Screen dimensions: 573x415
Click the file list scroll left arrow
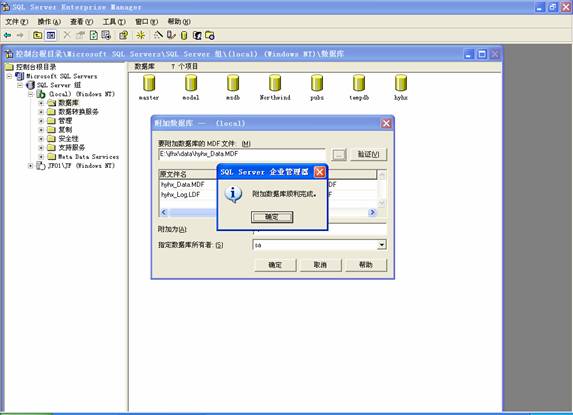coord(164,212)
